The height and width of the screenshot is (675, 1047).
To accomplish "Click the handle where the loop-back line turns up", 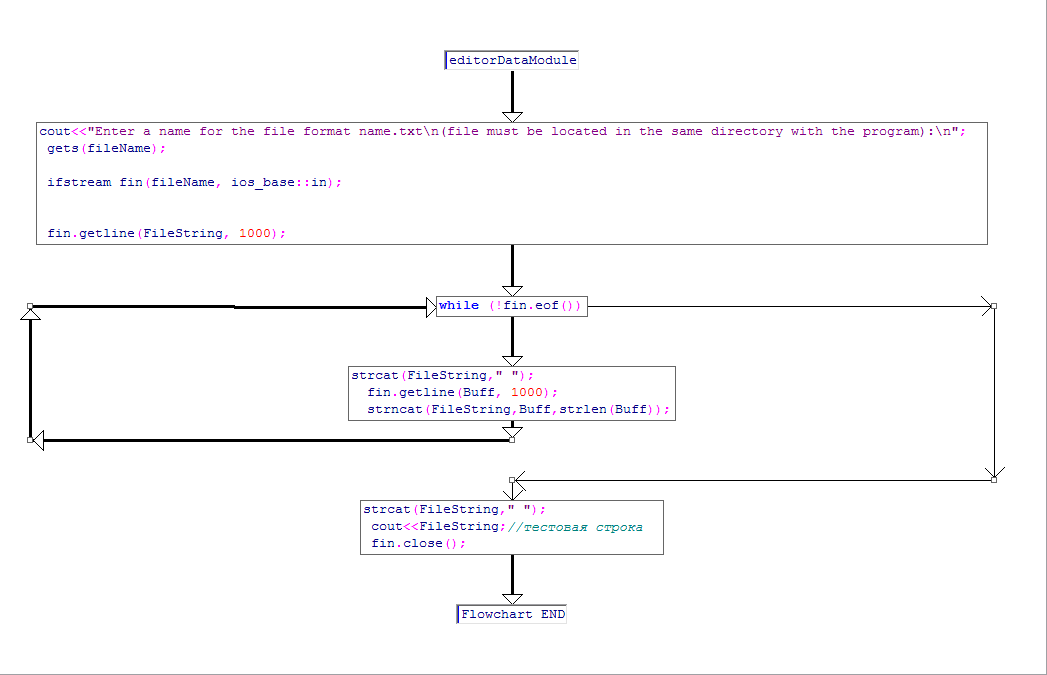I will [30, 439].
